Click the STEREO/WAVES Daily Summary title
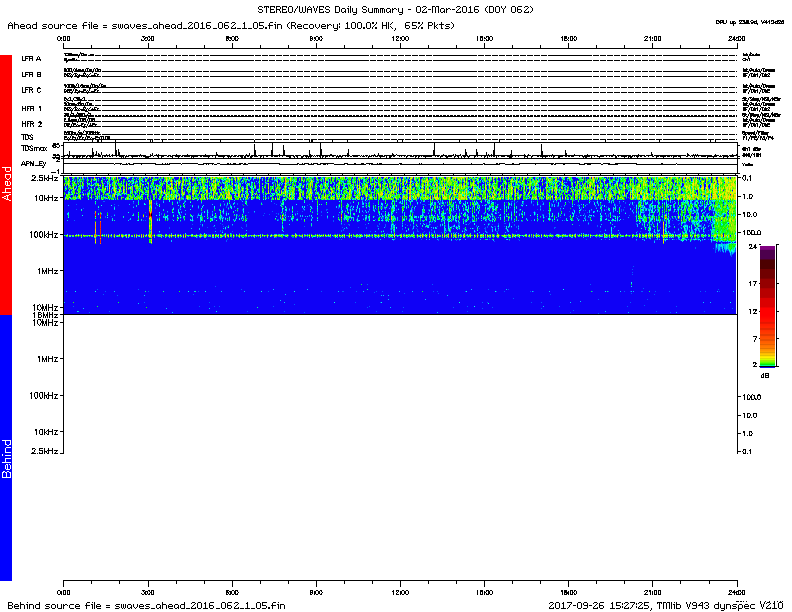 click(x=396, y=9)
